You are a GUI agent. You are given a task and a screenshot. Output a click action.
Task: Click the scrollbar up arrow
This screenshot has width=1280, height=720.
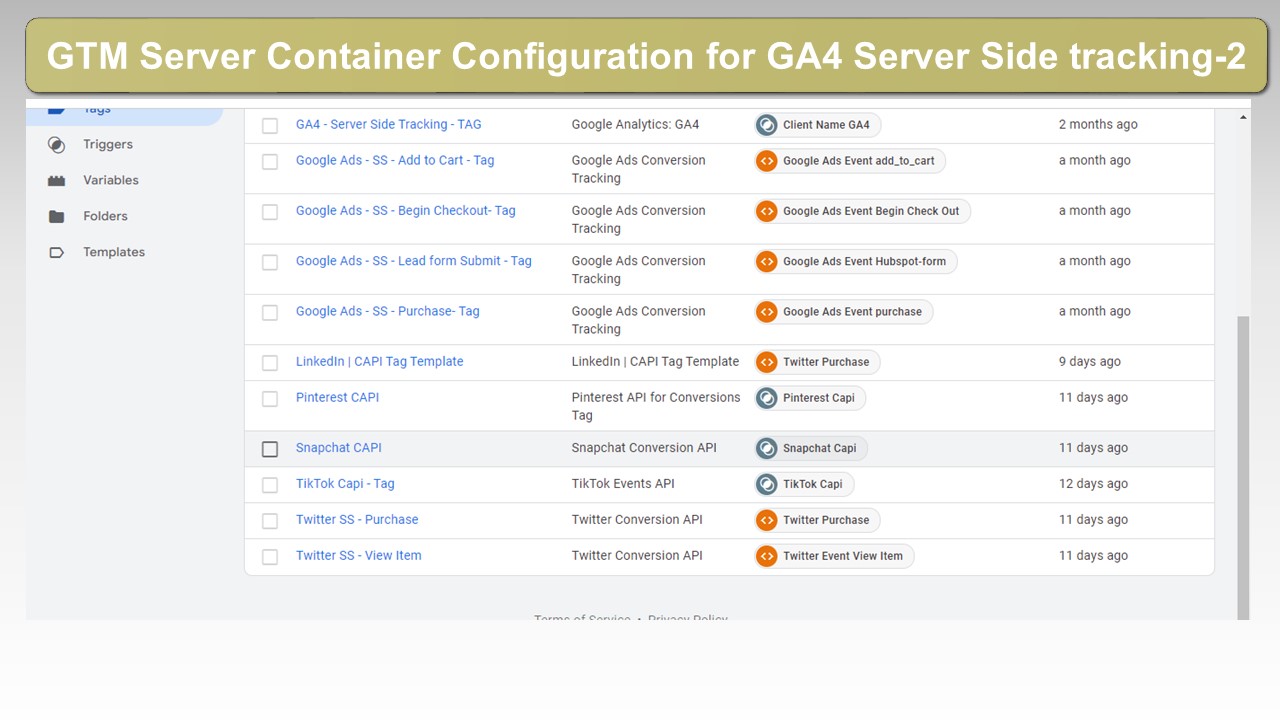tap(1243, 117)
